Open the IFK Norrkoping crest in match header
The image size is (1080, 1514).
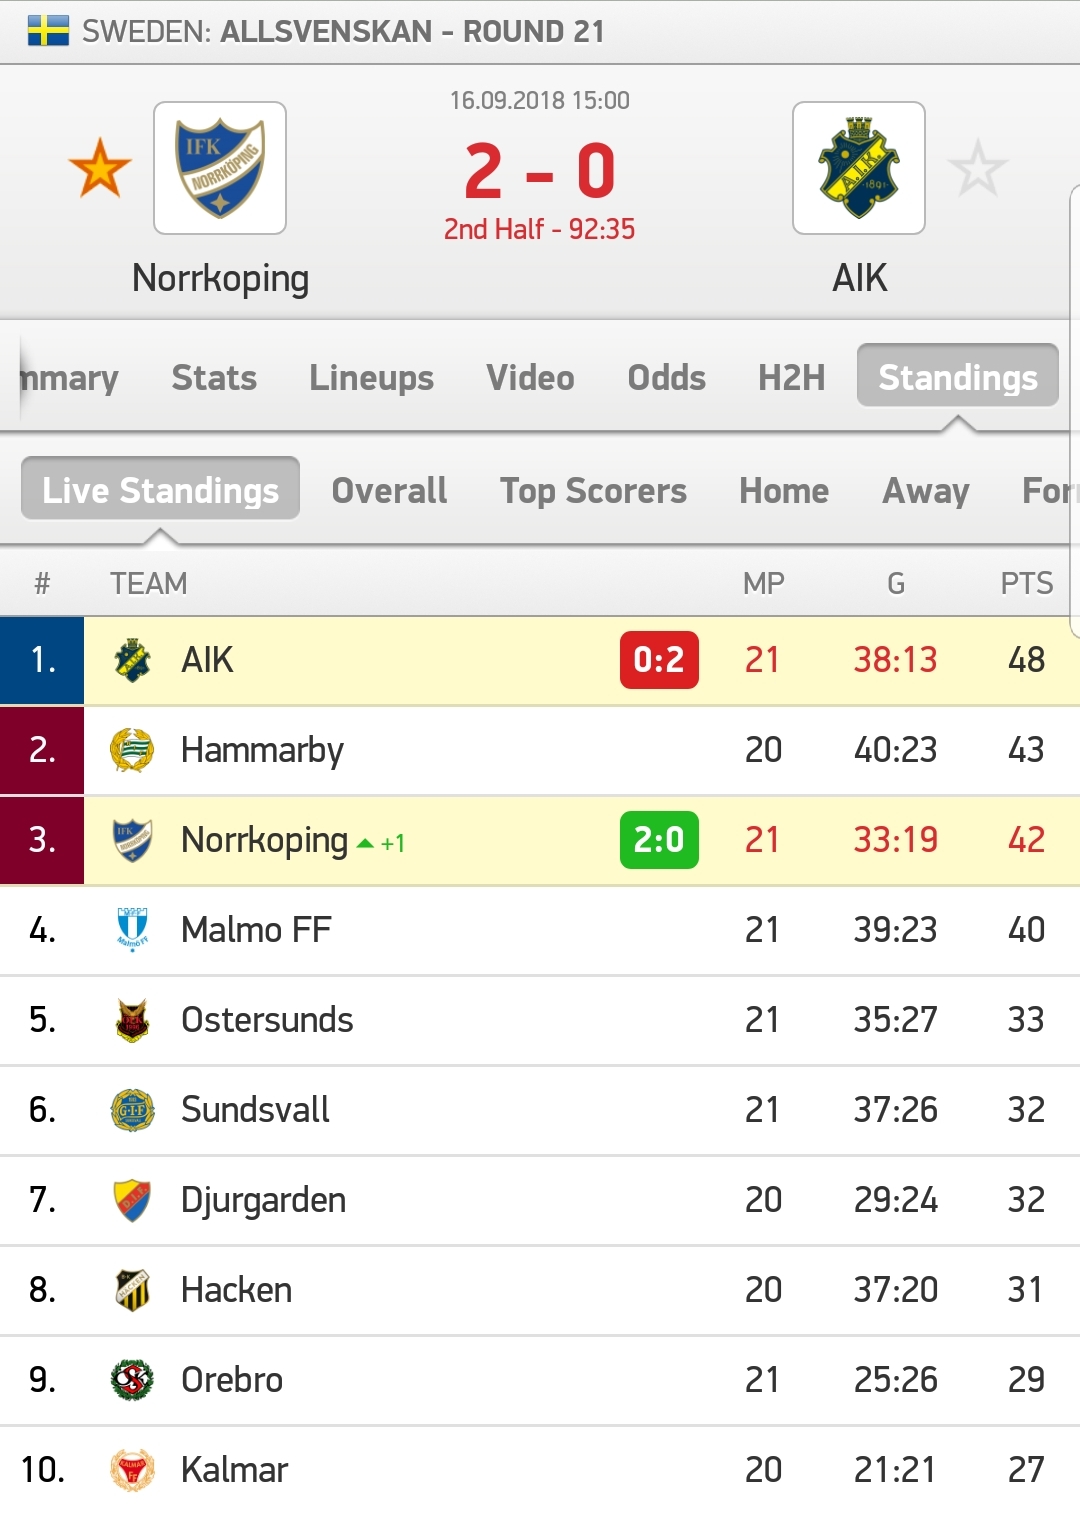(220, 168)
